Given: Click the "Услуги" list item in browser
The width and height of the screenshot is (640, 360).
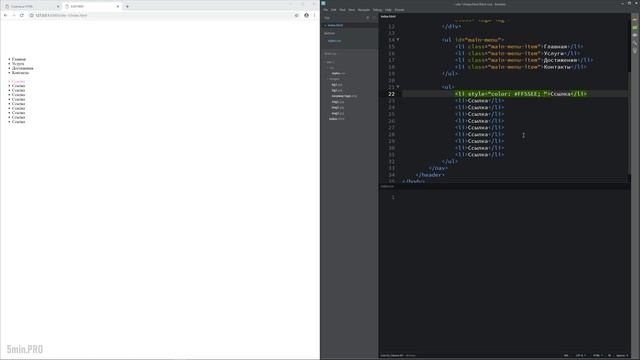Looking at the screenshot, I should 18,64.
